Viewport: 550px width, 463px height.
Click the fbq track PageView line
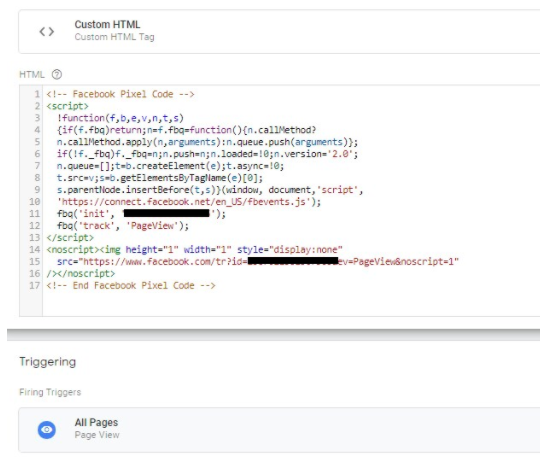tap(123, 226)
